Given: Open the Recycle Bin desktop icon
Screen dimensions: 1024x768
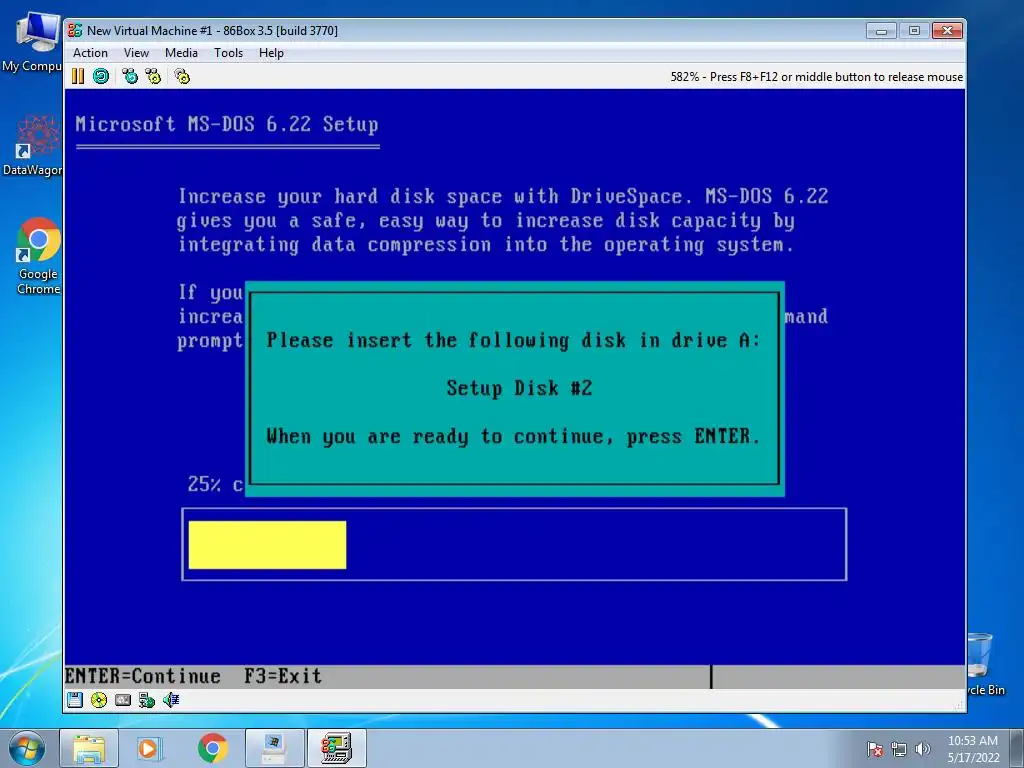Looking at the screenshot, I should point(985,663).
